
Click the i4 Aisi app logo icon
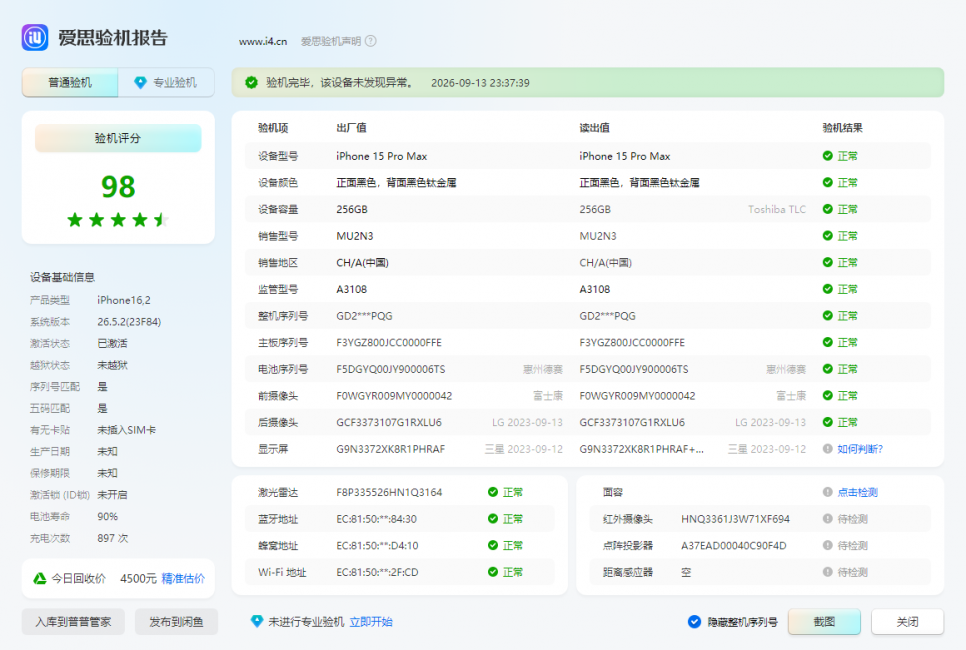point(35,38)
